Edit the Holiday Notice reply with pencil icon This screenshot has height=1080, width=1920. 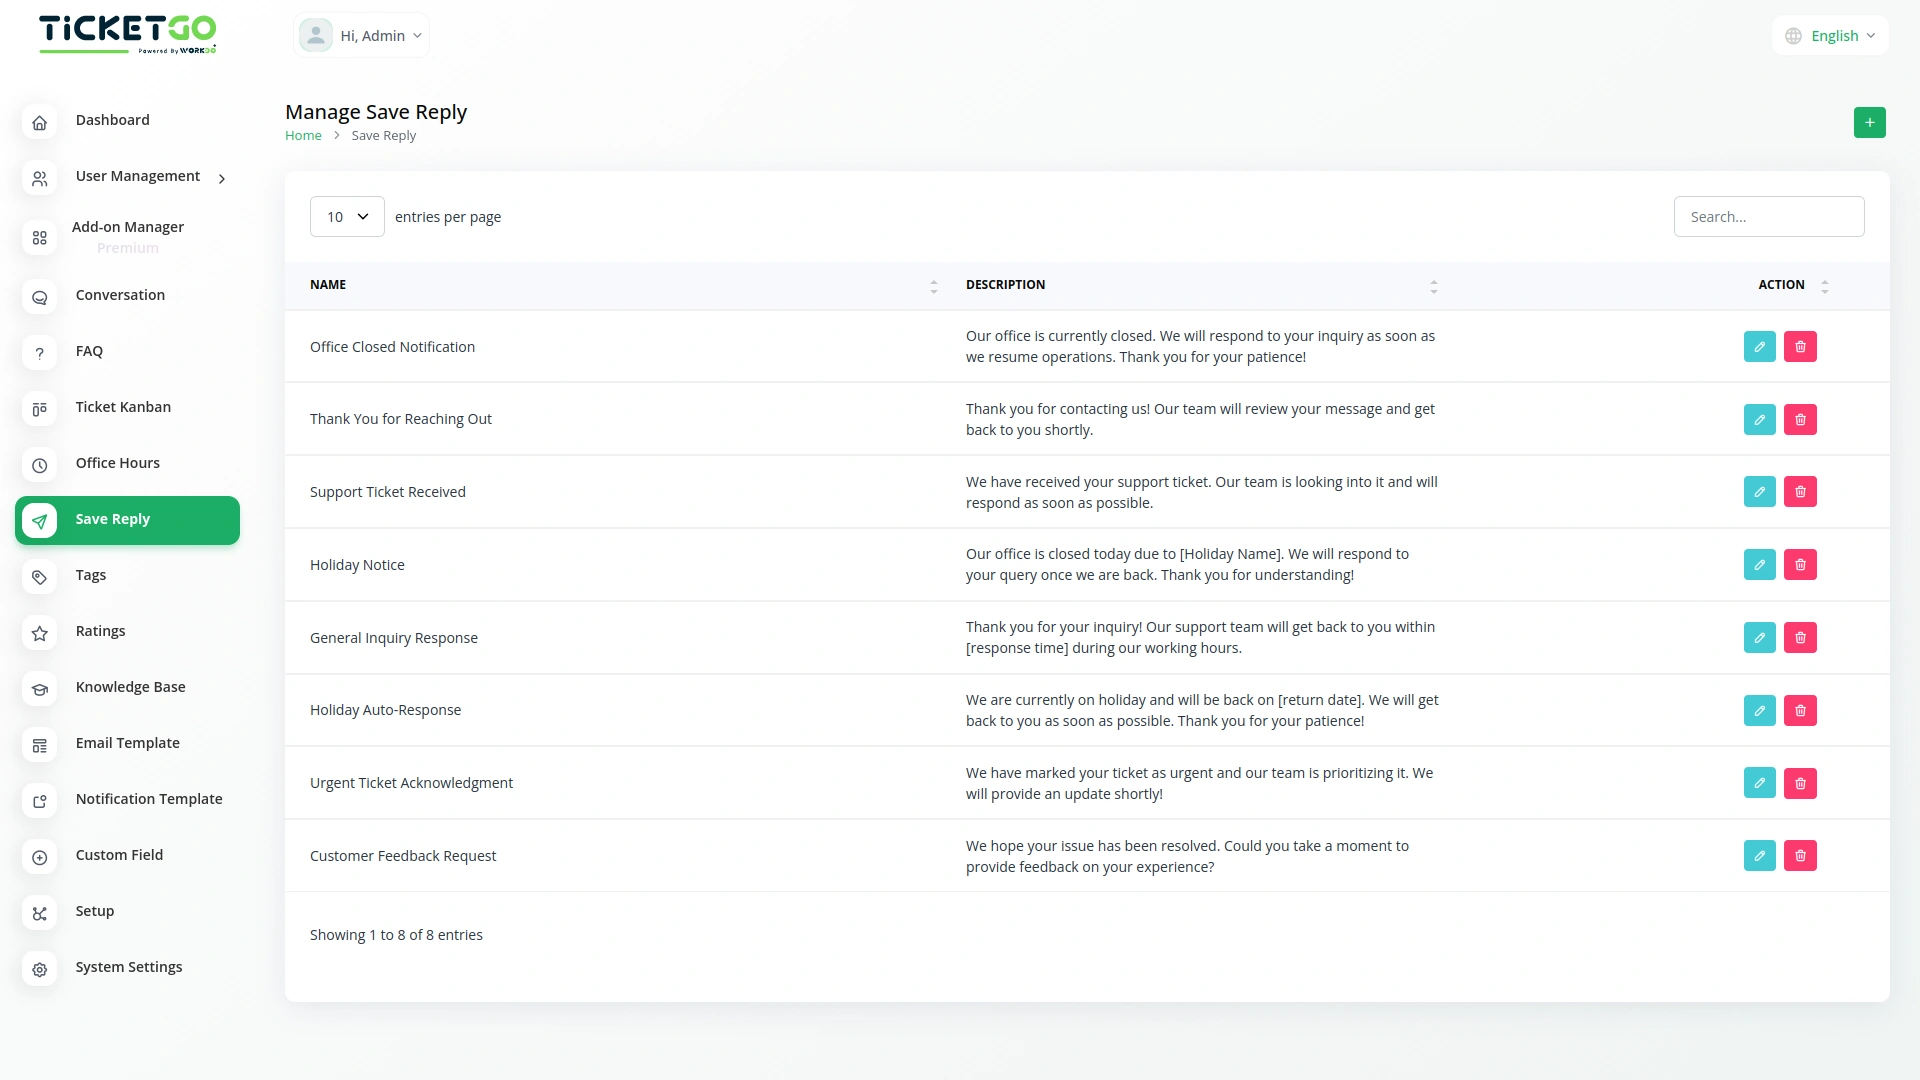1759,565
